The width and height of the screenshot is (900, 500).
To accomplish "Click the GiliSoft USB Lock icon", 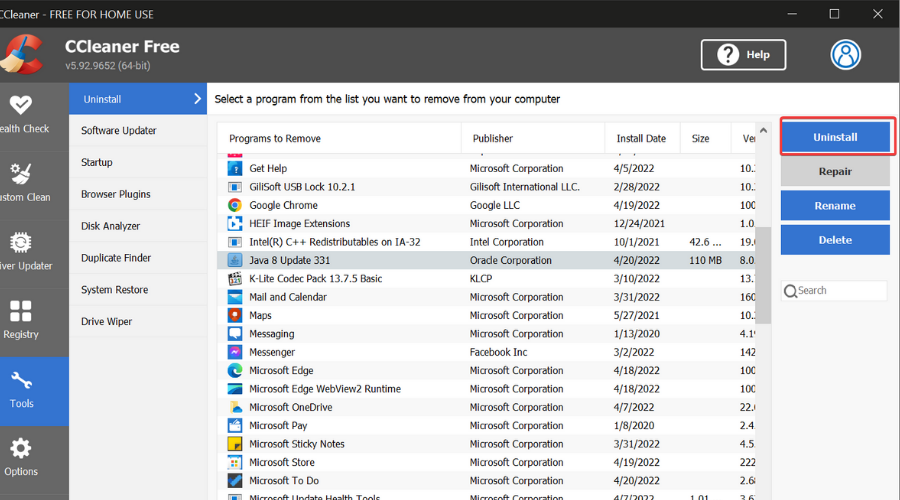I will click(235, 187).
